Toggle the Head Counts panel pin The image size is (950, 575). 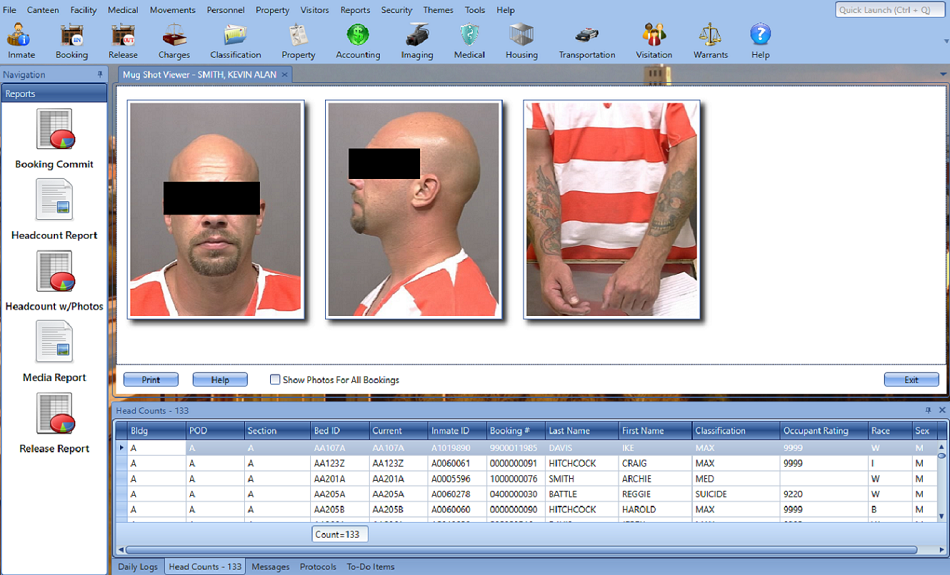coord(928,411)
